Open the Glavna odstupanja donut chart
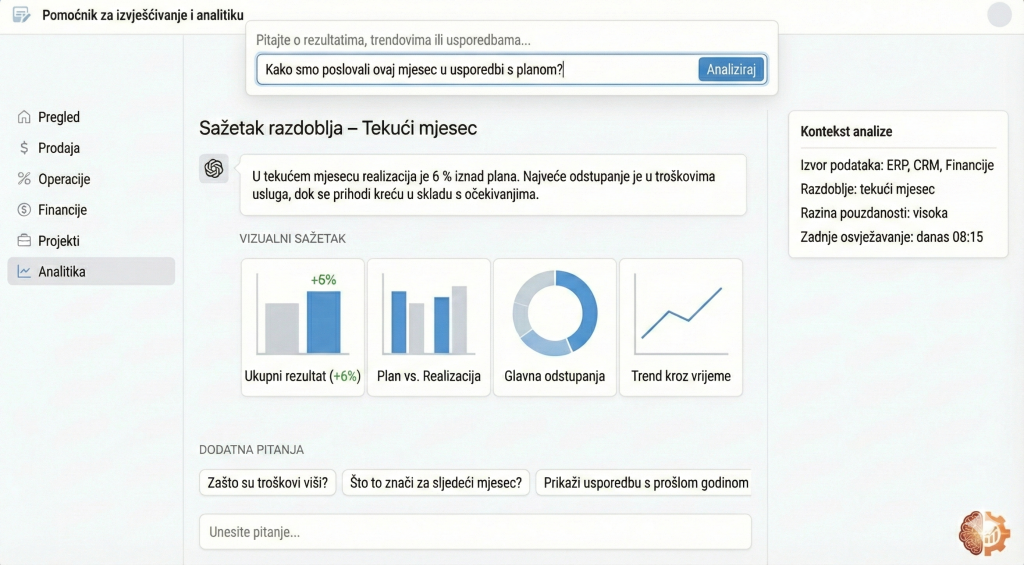The image size is (1024, 565). (x=554, y=327)
